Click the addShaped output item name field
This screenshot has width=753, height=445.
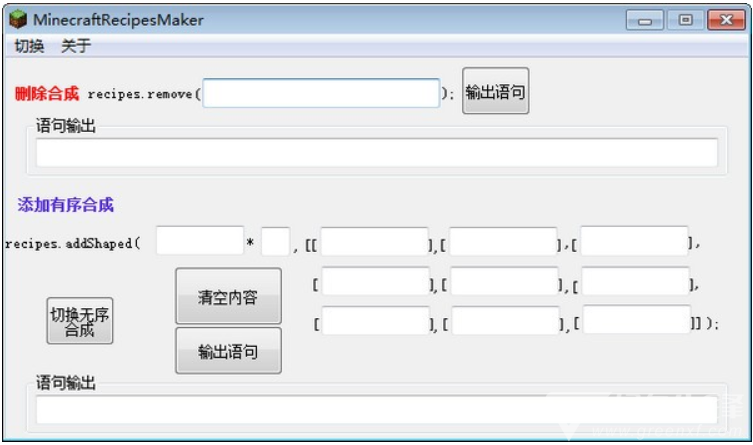point(200,241)
